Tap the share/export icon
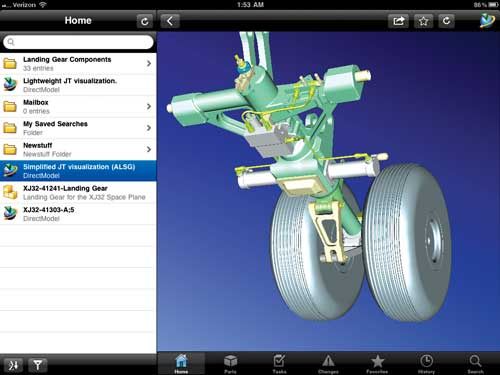Viewport: 500px width, 375px height. pos(398,21)
